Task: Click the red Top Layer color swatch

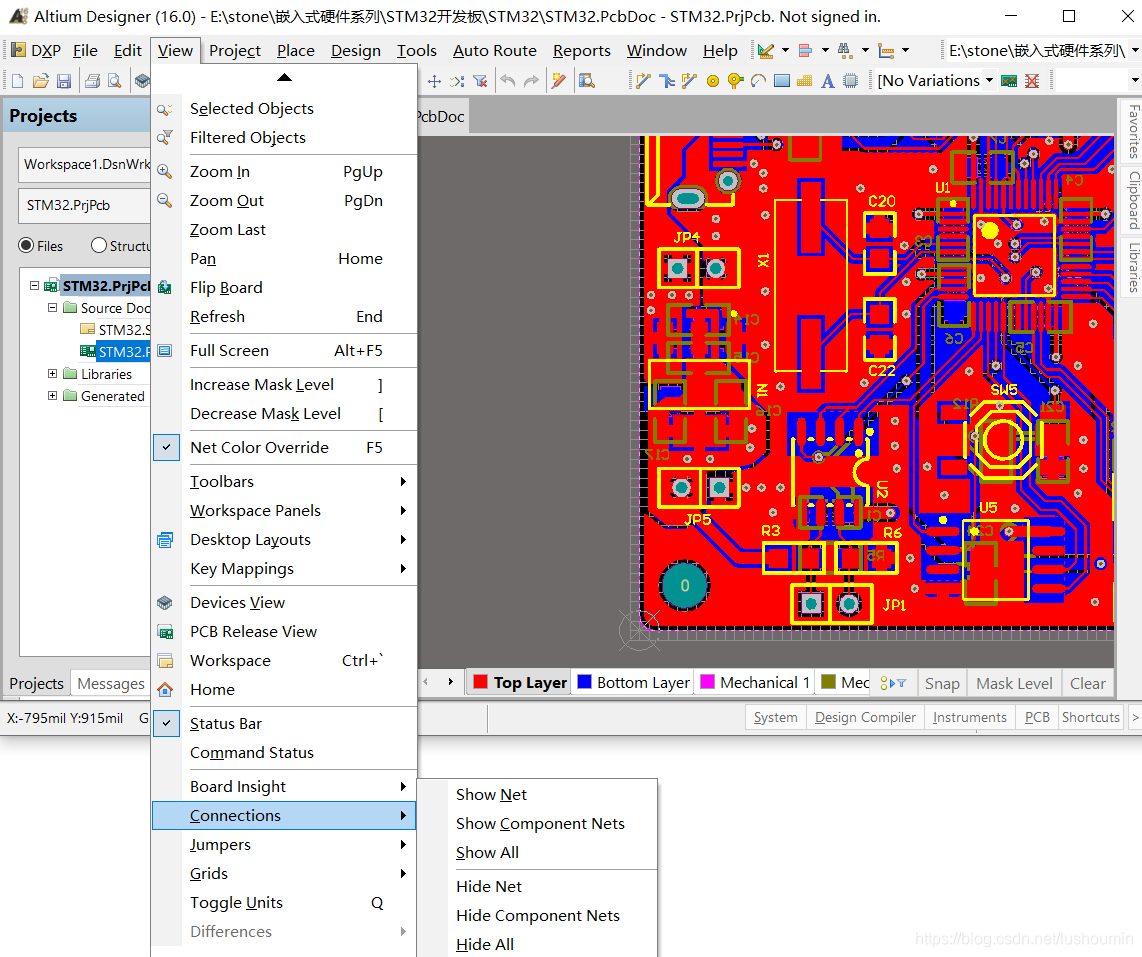Action: 480,683
